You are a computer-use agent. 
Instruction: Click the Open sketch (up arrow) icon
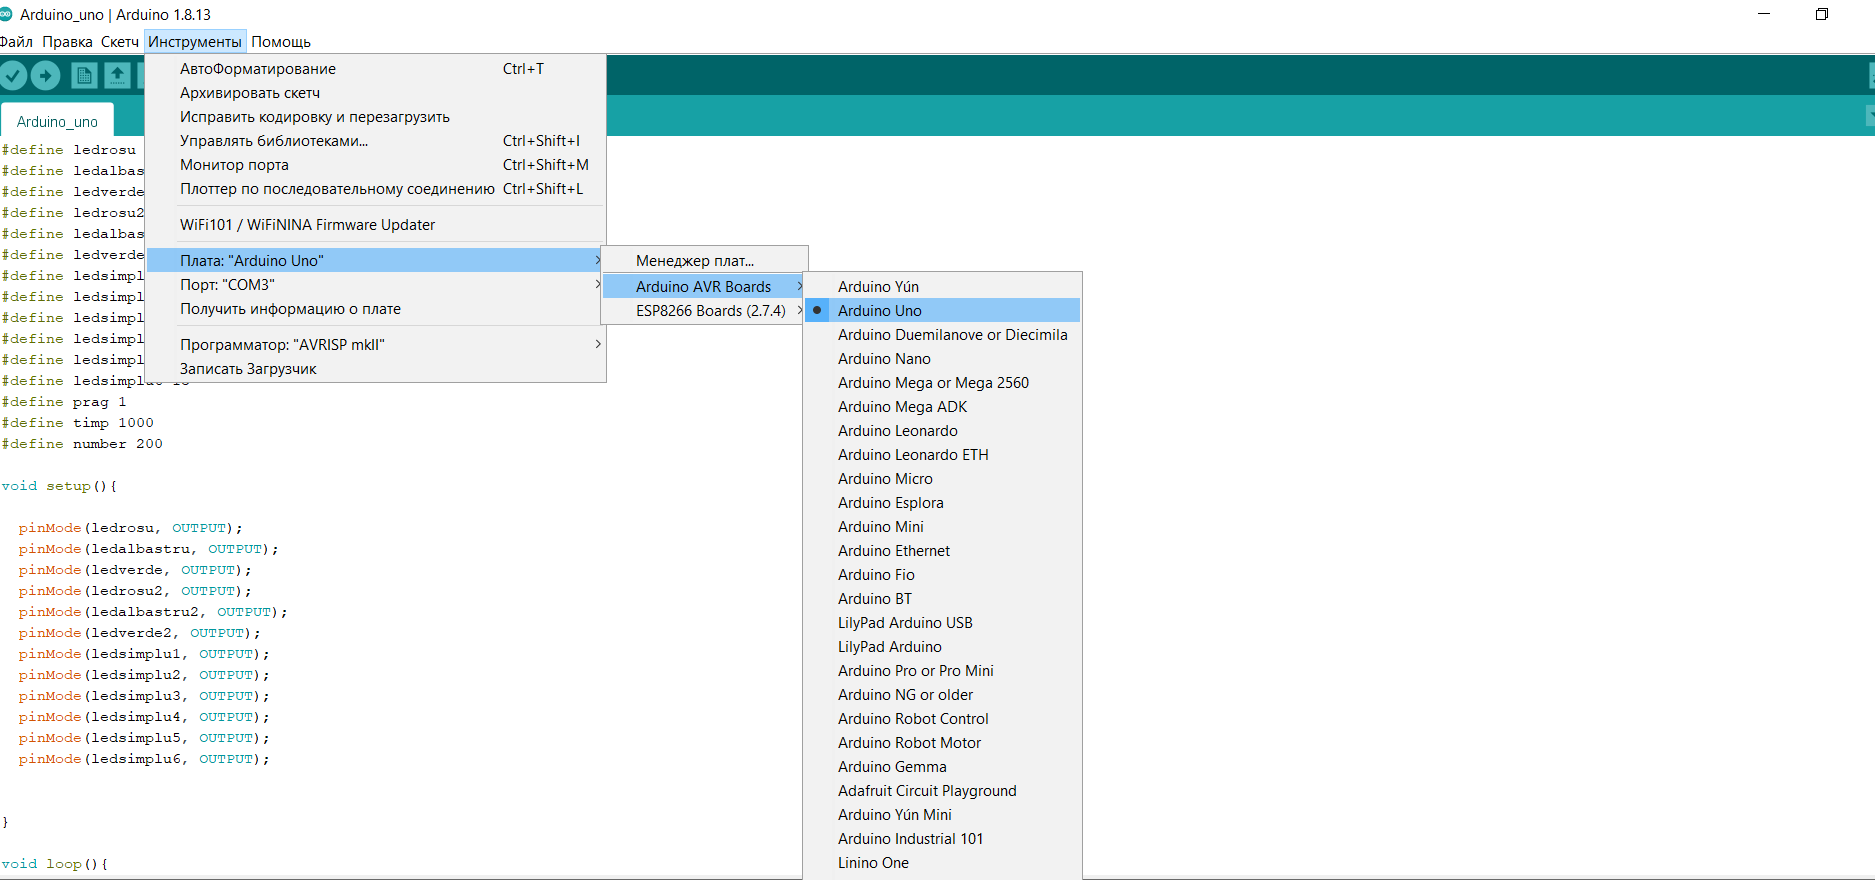(117, 75)
